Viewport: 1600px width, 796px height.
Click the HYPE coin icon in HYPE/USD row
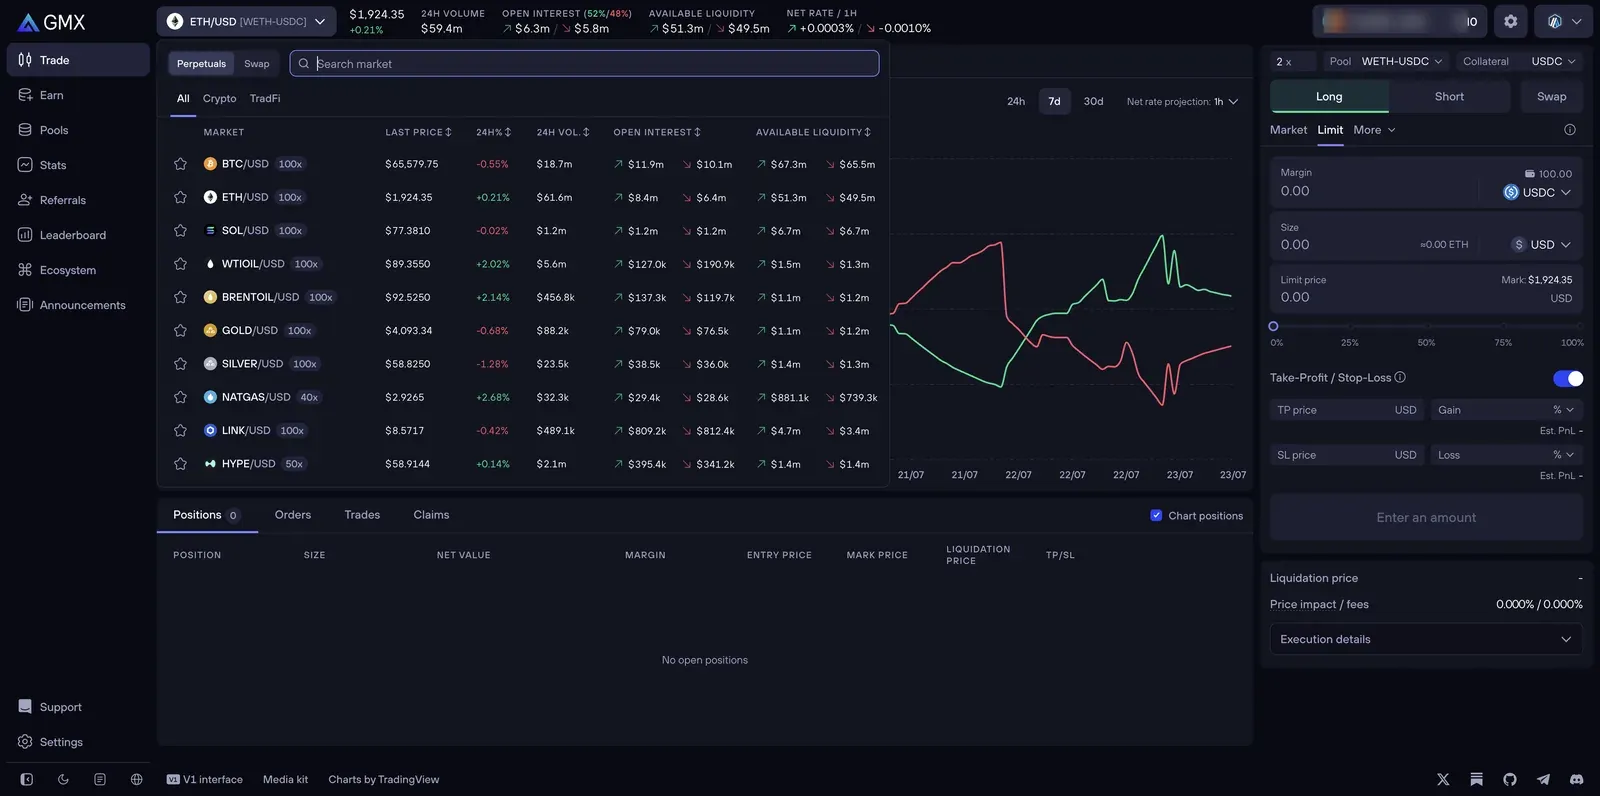pos(210,464)
